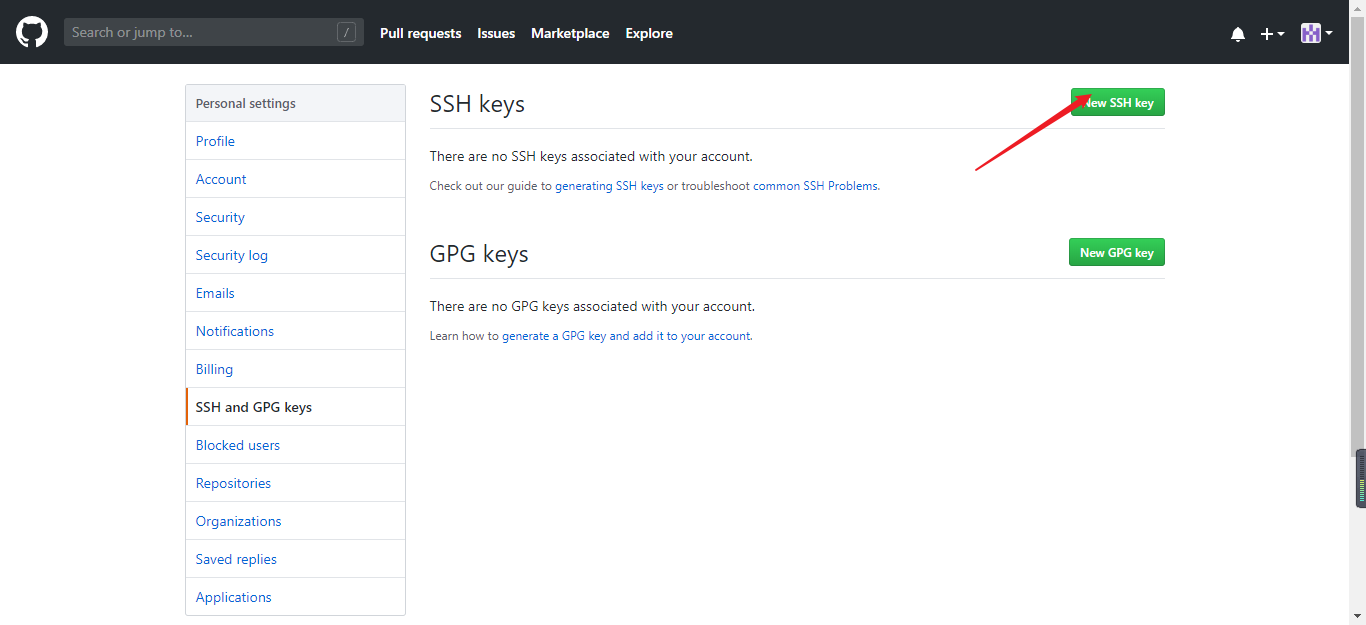Viewport: 1366px width, 625px height.
Task: Open common SSH Problems link
Action: (x=815, y=186)
